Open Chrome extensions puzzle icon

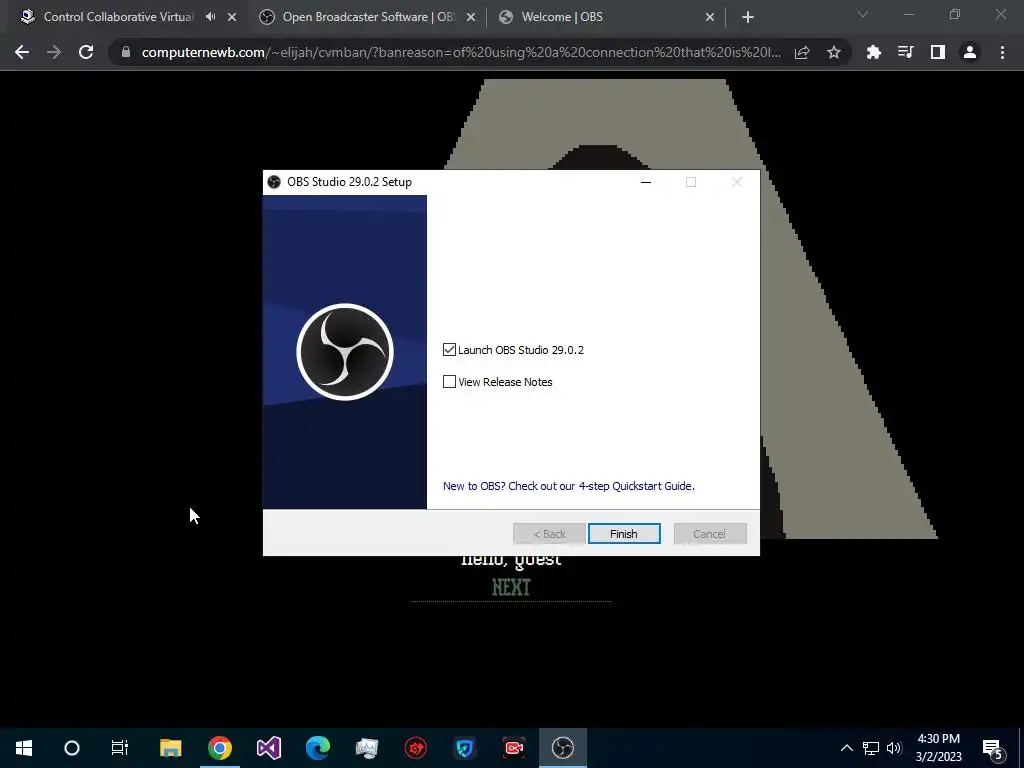(x=874, y=52)
